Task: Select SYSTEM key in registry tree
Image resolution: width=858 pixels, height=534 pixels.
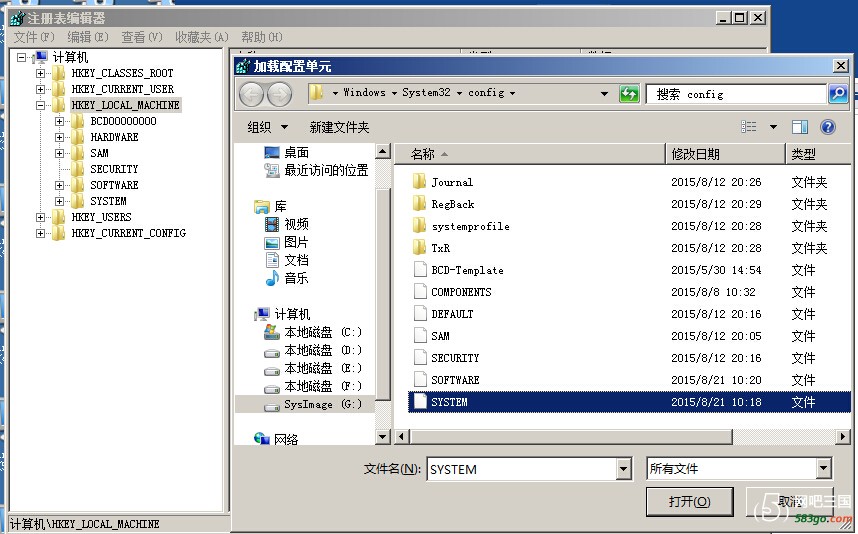Action: 108,201
